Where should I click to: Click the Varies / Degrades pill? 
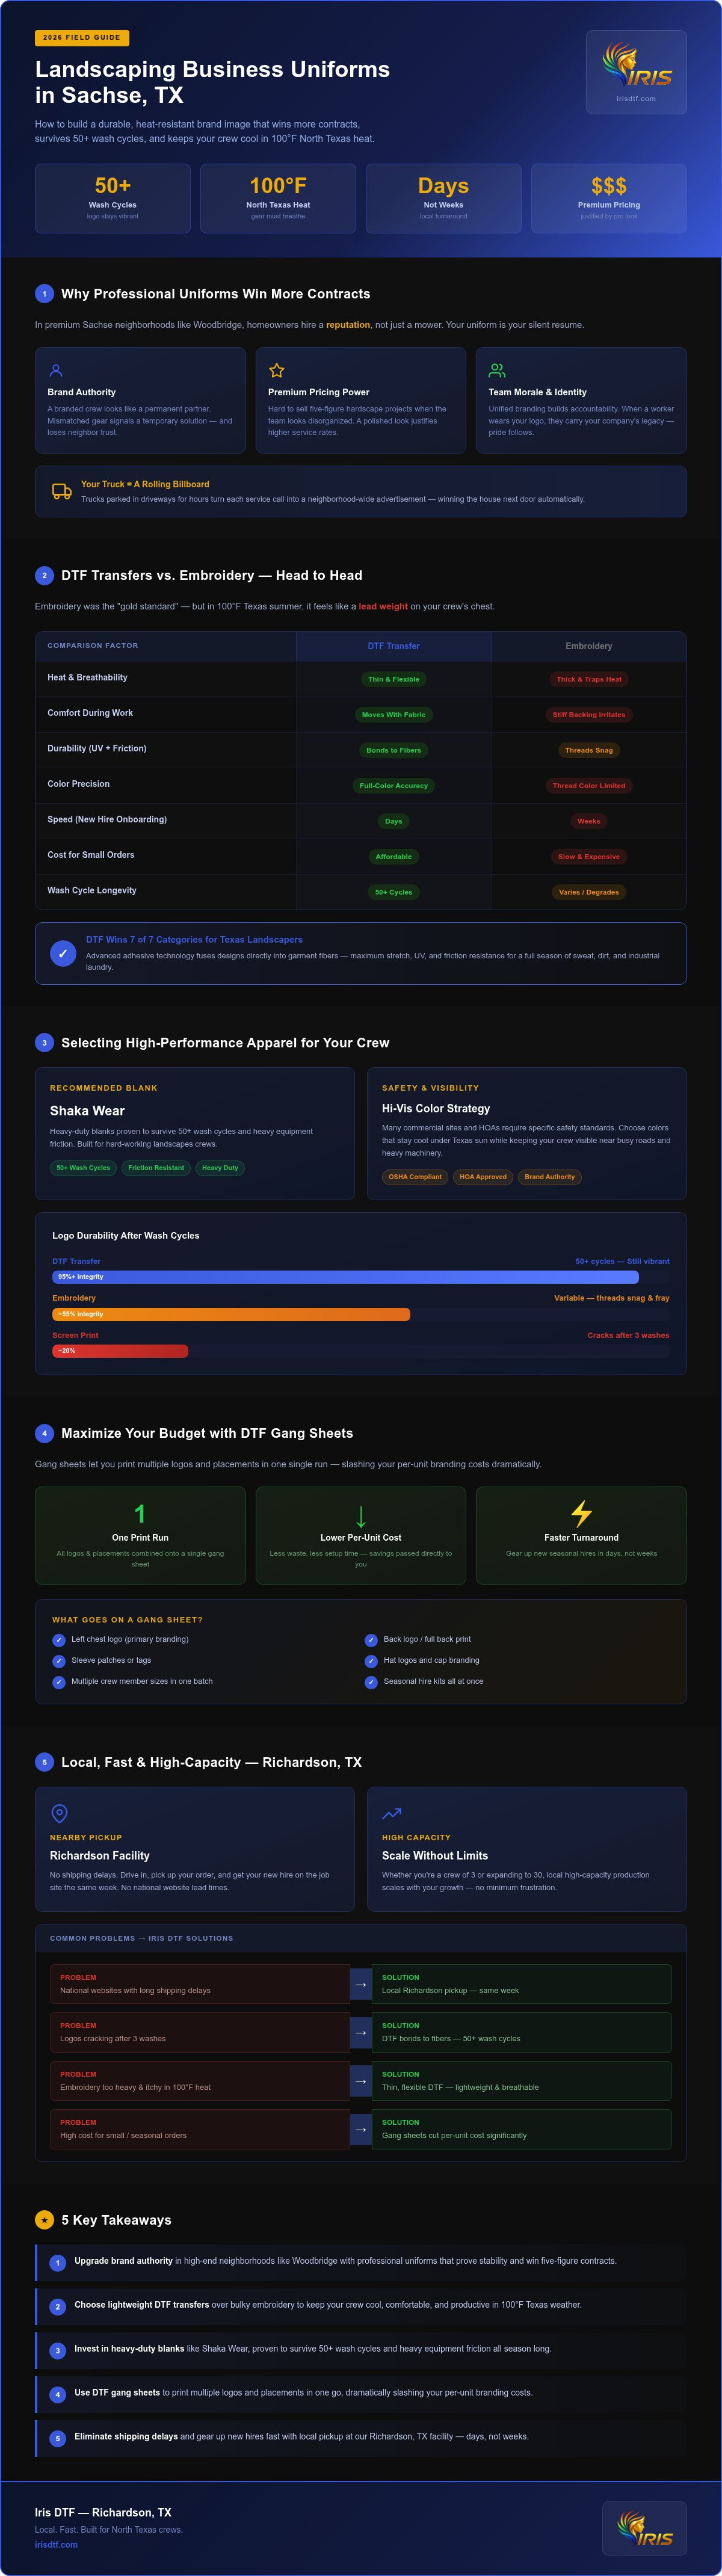tap(589, 892)
